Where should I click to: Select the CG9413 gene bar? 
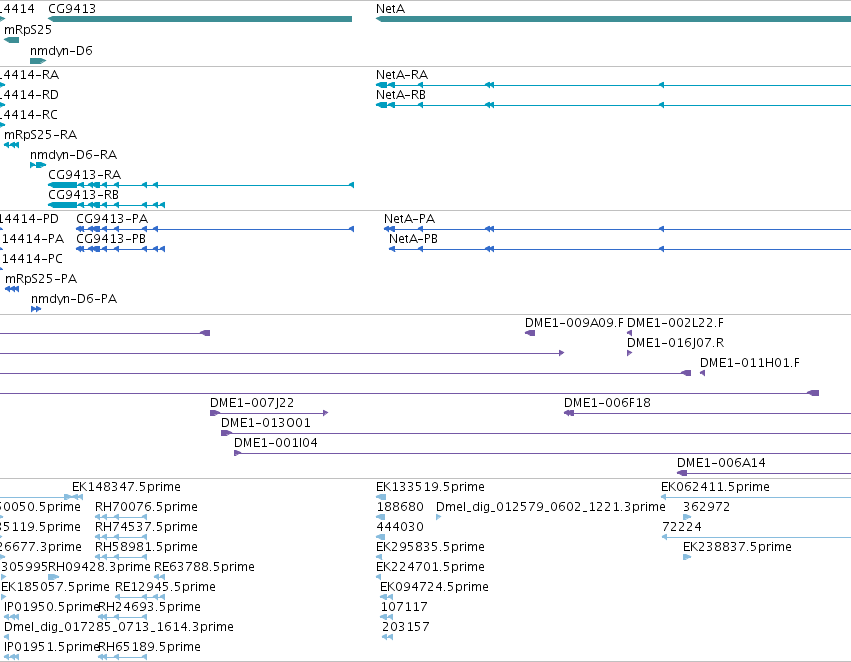[200, 19]
